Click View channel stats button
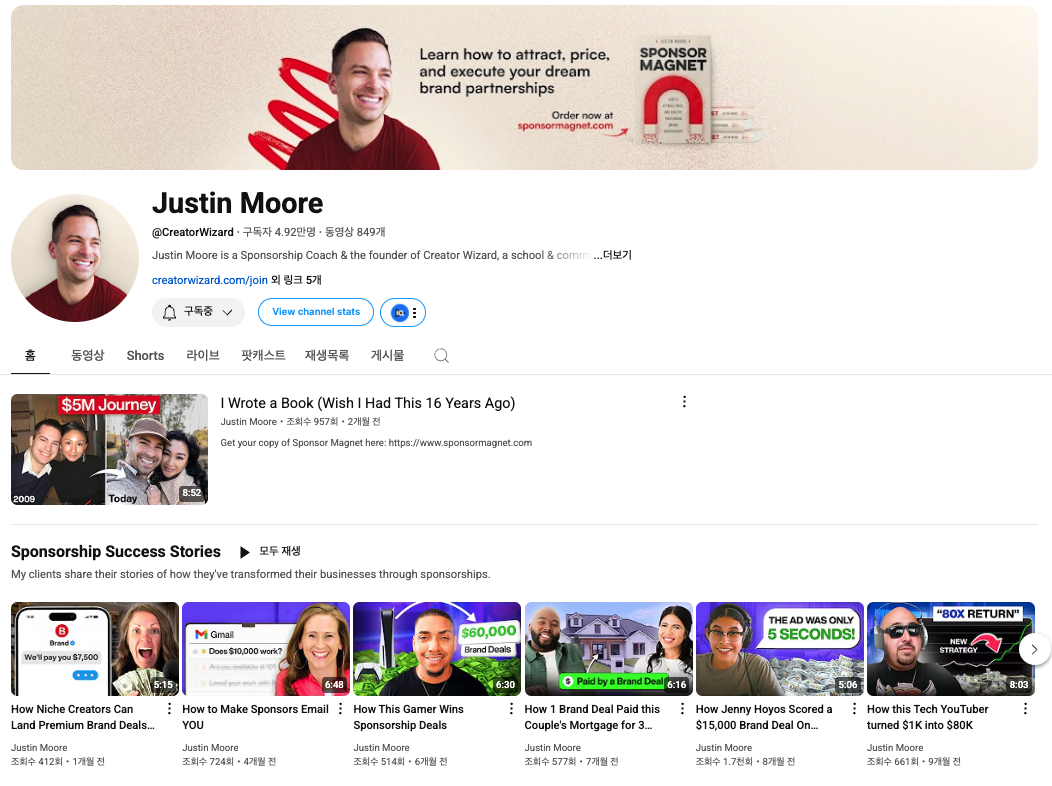 pos(316,312)
